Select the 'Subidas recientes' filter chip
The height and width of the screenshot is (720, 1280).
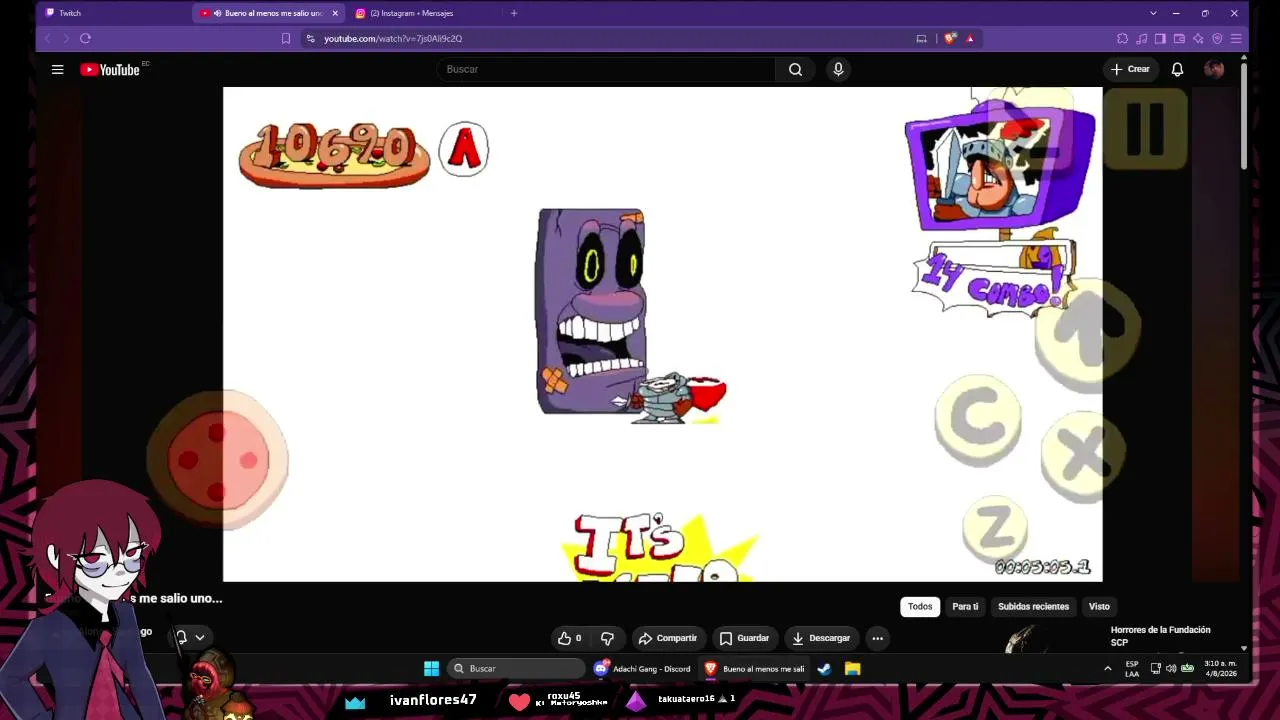pos(1033,606)
